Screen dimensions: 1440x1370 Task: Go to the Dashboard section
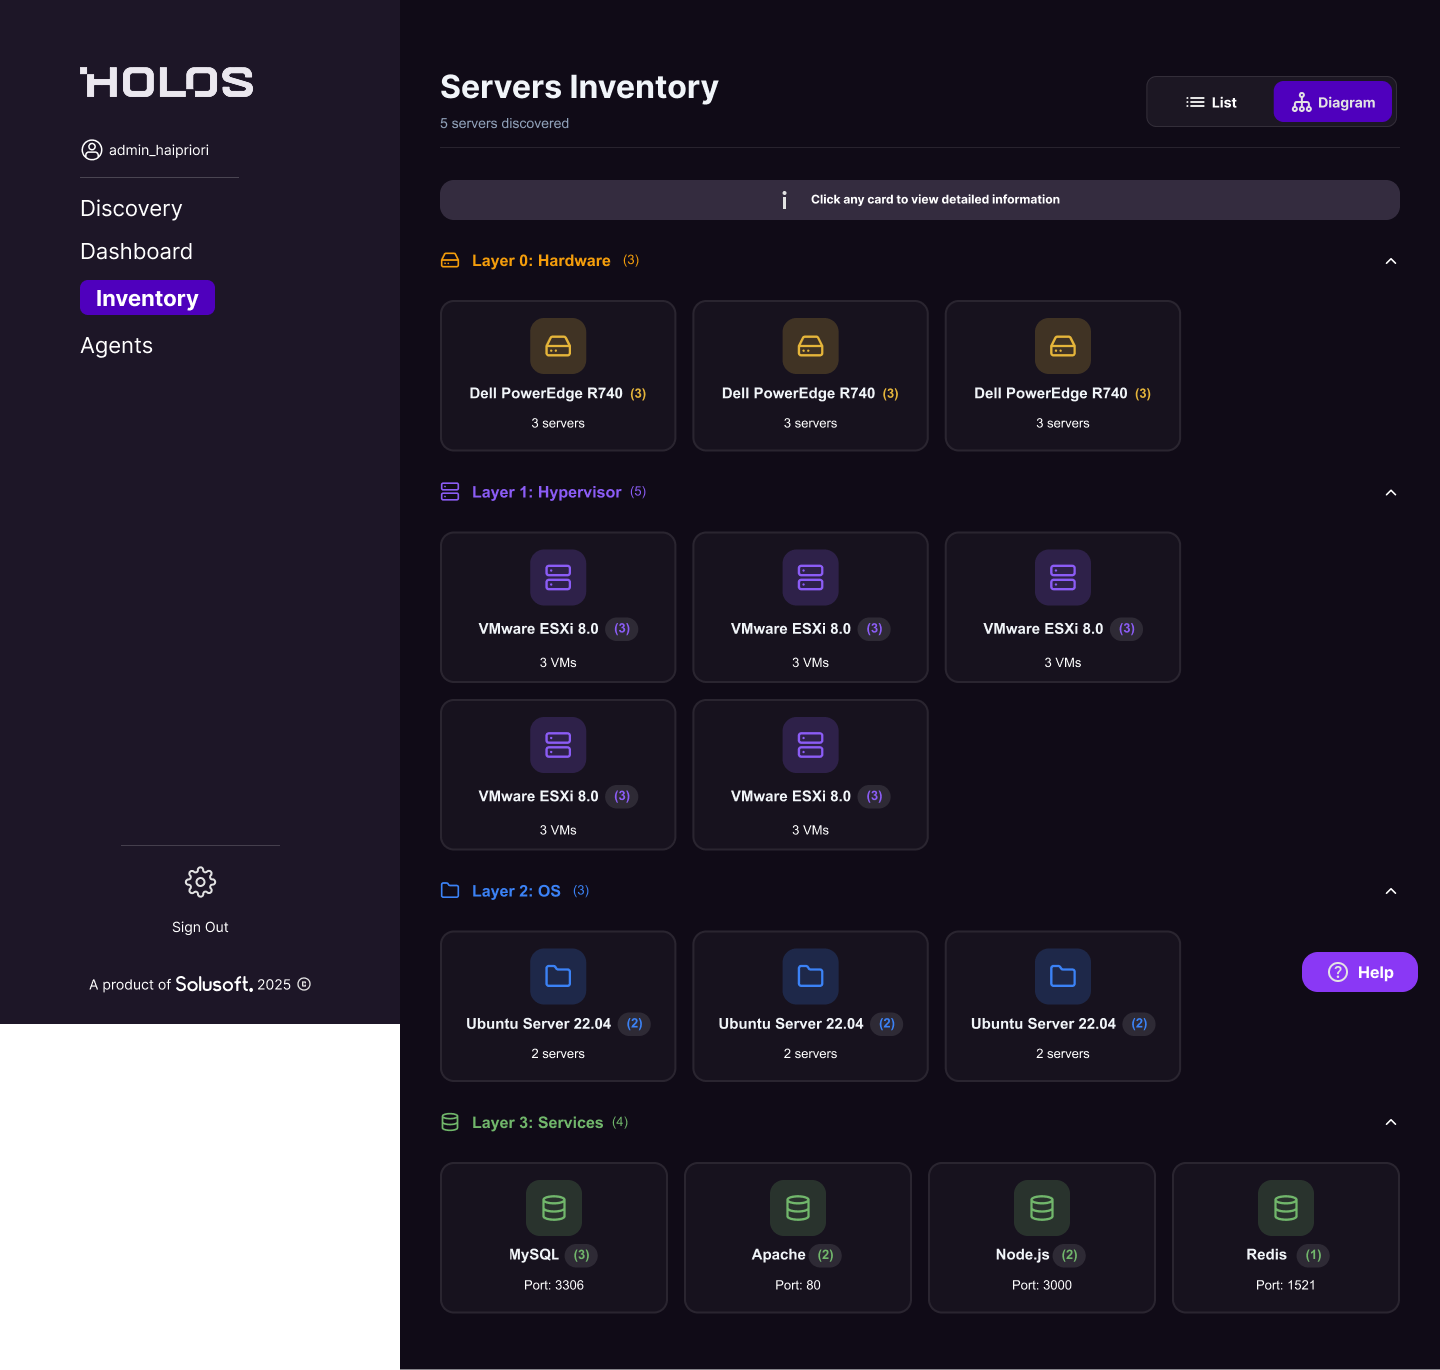pyautogui.click(x=136, y=251)
